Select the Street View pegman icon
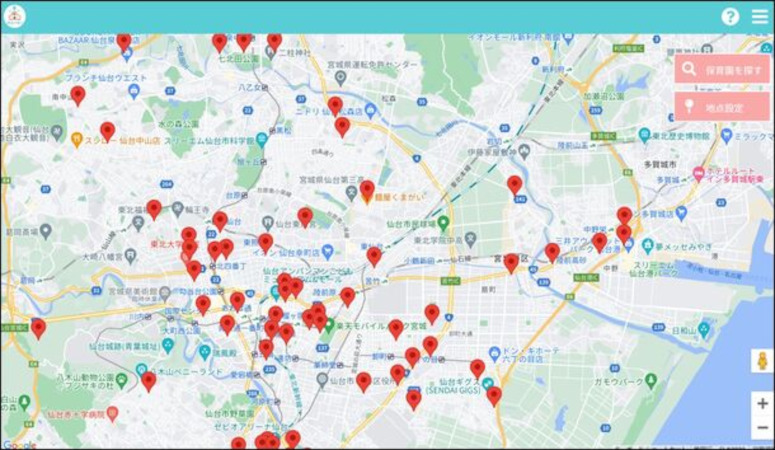The height and width of the screenshot is (450, 775). pos(762,362)
